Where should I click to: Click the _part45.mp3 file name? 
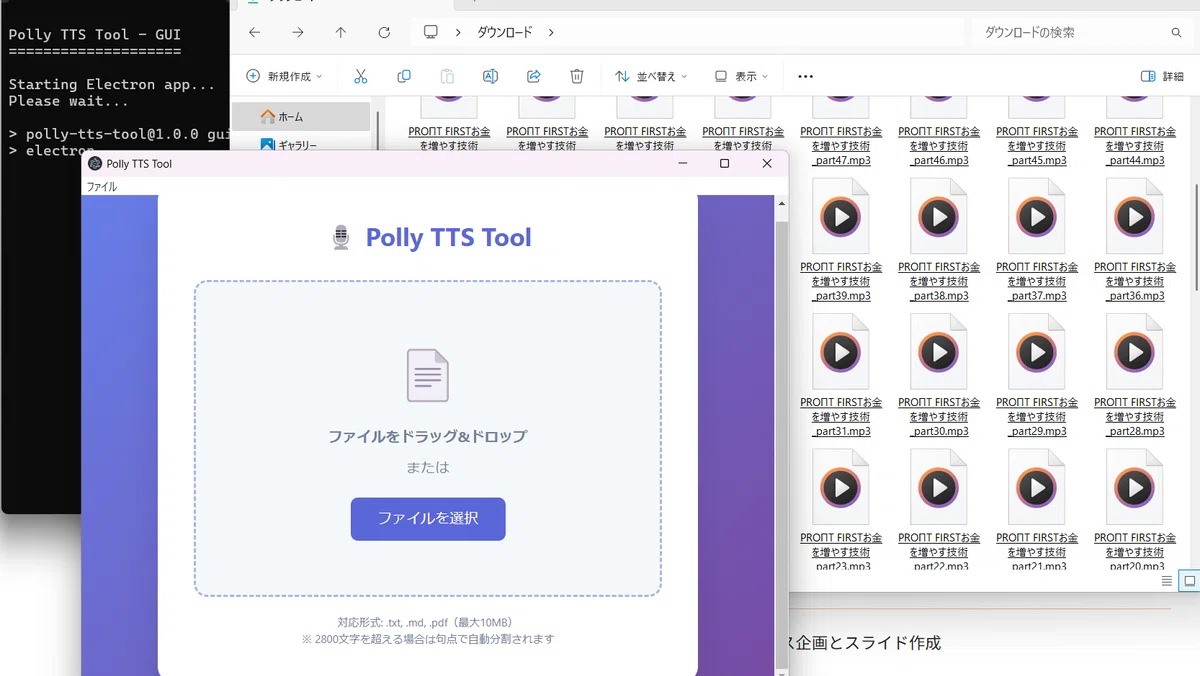point(1037,146)
